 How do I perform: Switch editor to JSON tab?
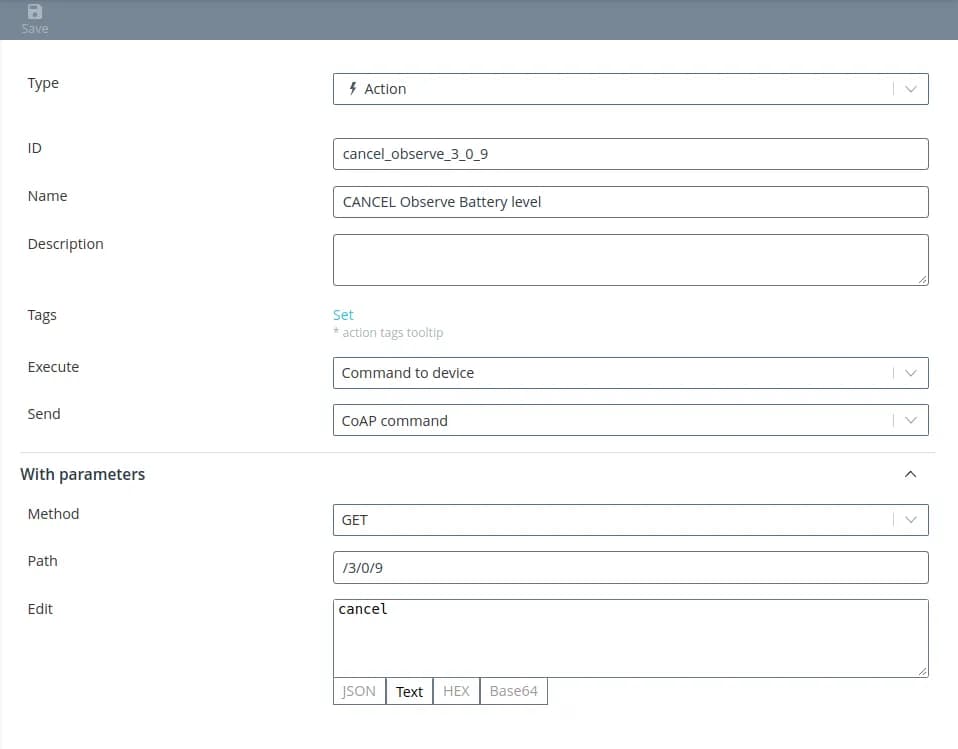coord(359,691)
